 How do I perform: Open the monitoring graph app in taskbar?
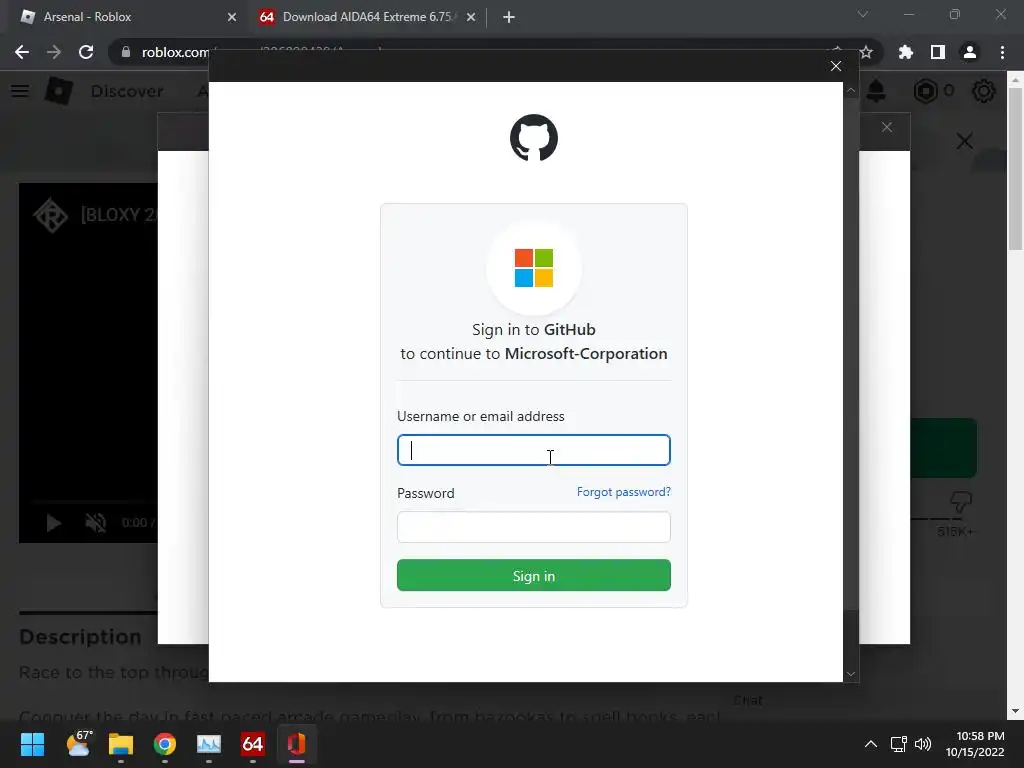pos(209,744)
